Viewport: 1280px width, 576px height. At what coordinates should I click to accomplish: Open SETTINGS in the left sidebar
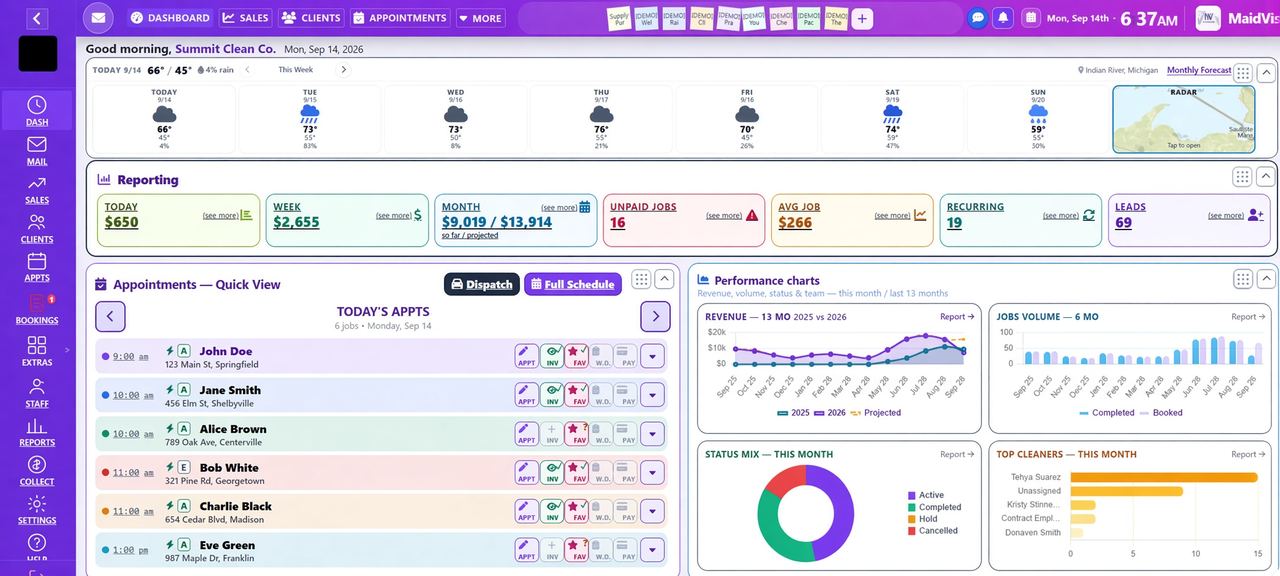37,509
